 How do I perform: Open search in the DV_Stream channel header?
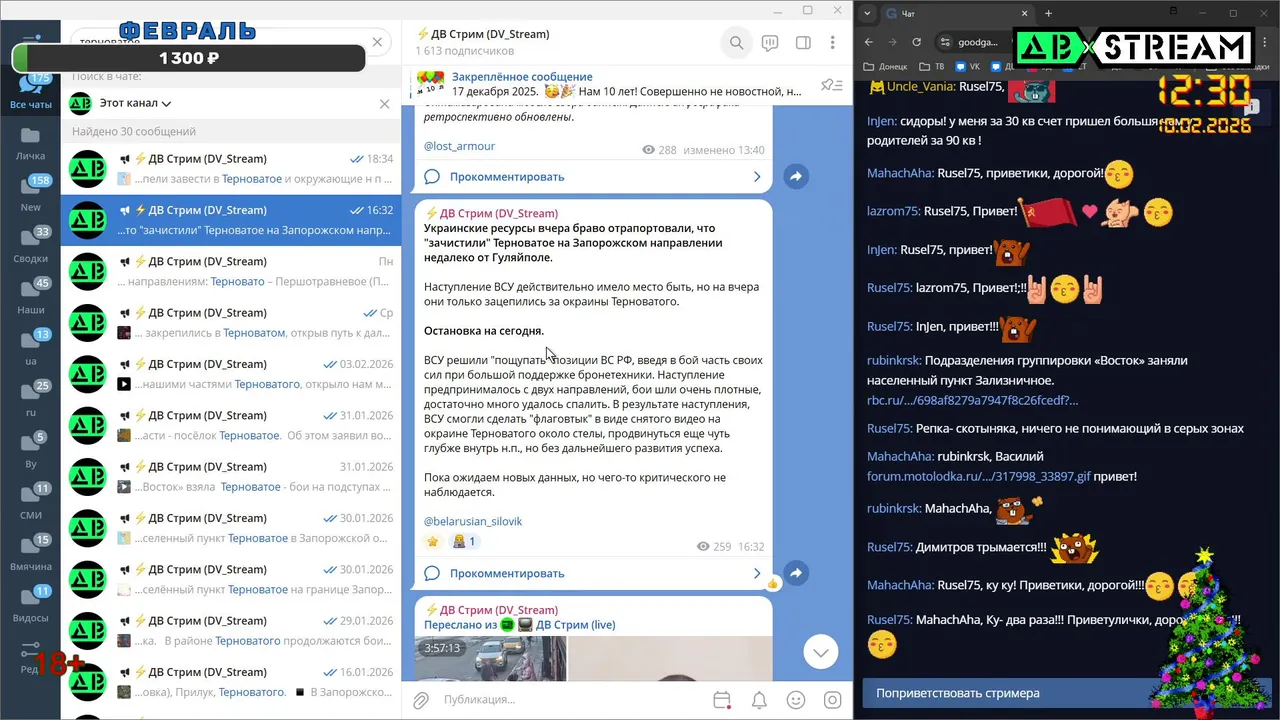click(736, 43)
